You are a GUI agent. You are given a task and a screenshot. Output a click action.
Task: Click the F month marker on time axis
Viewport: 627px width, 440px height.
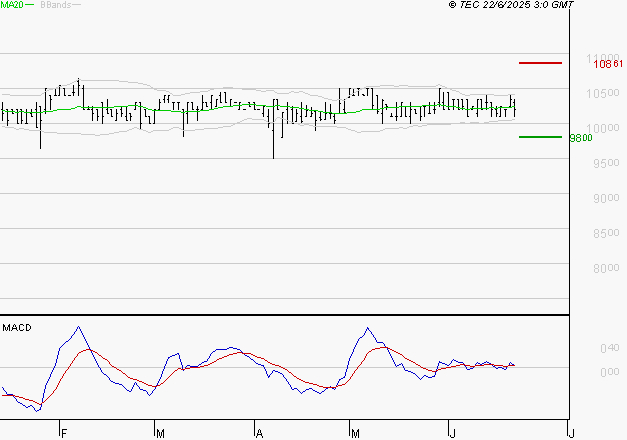click(62, 432)
